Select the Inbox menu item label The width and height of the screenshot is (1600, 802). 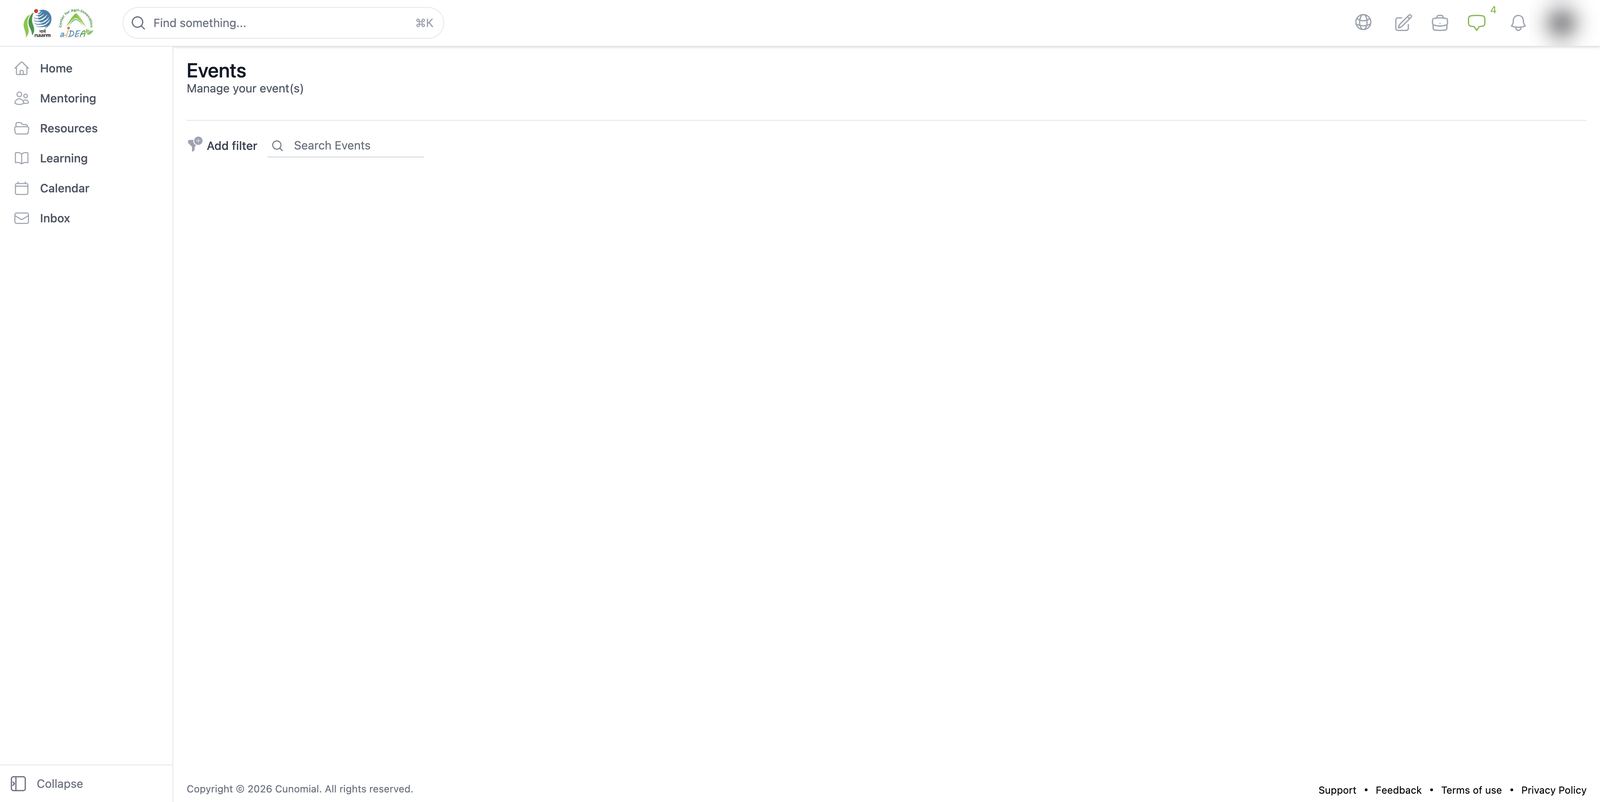click(55, 218)
